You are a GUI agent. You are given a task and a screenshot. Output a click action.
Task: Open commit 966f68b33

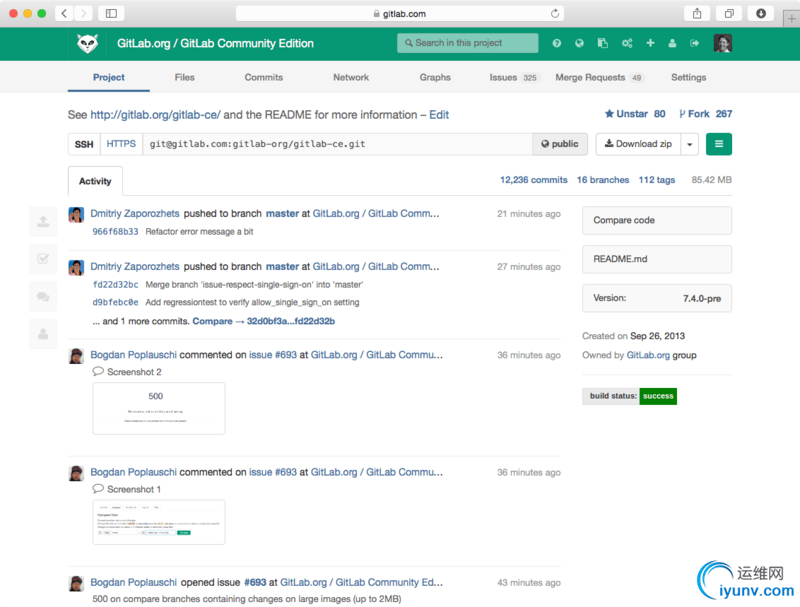(115, 232)
